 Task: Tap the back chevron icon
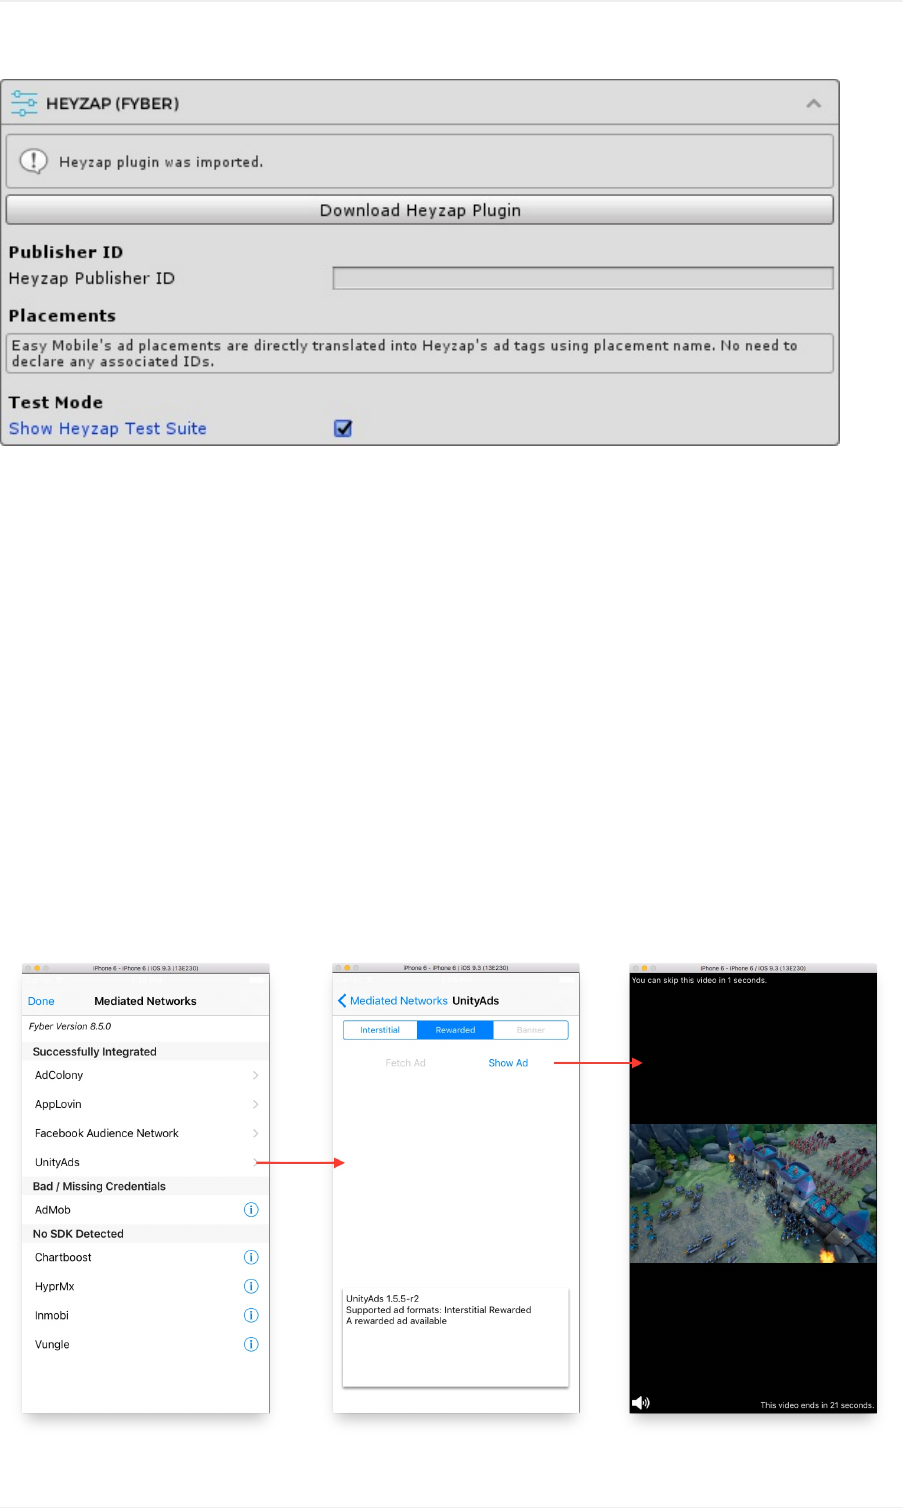click(342, 1001)
